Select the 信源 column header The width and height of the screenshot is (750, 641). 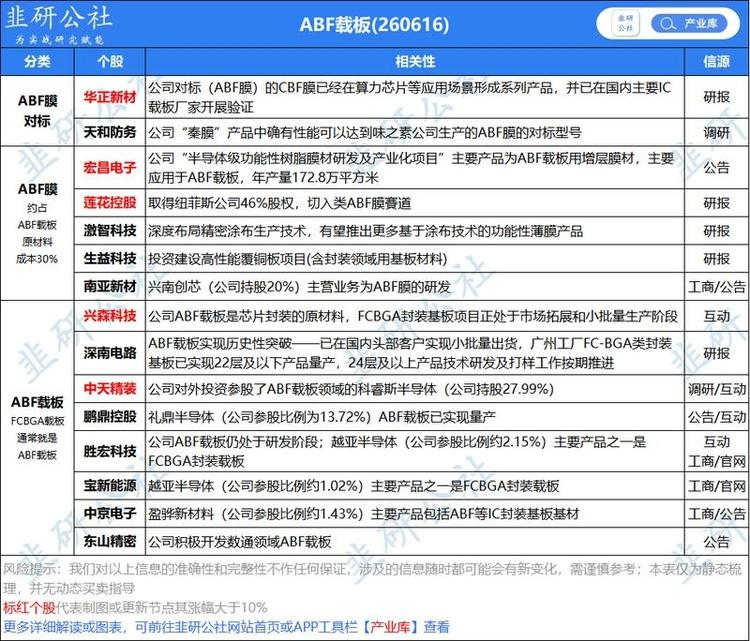tap(716, 61)
